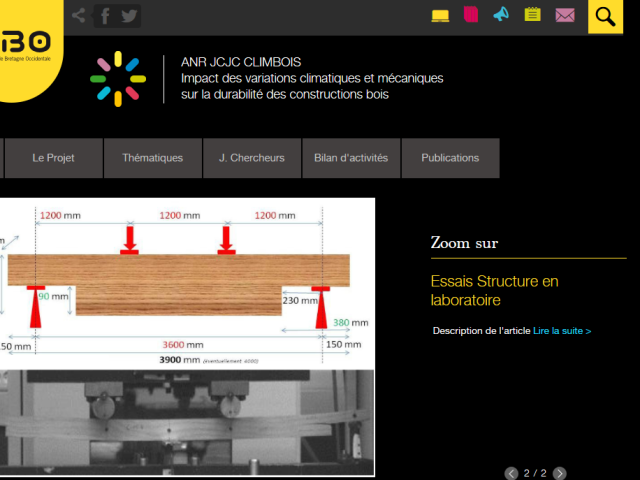Open the J. Chercheurs menu
This screenshot has width=640, height=480.
(x=252, y=158)
